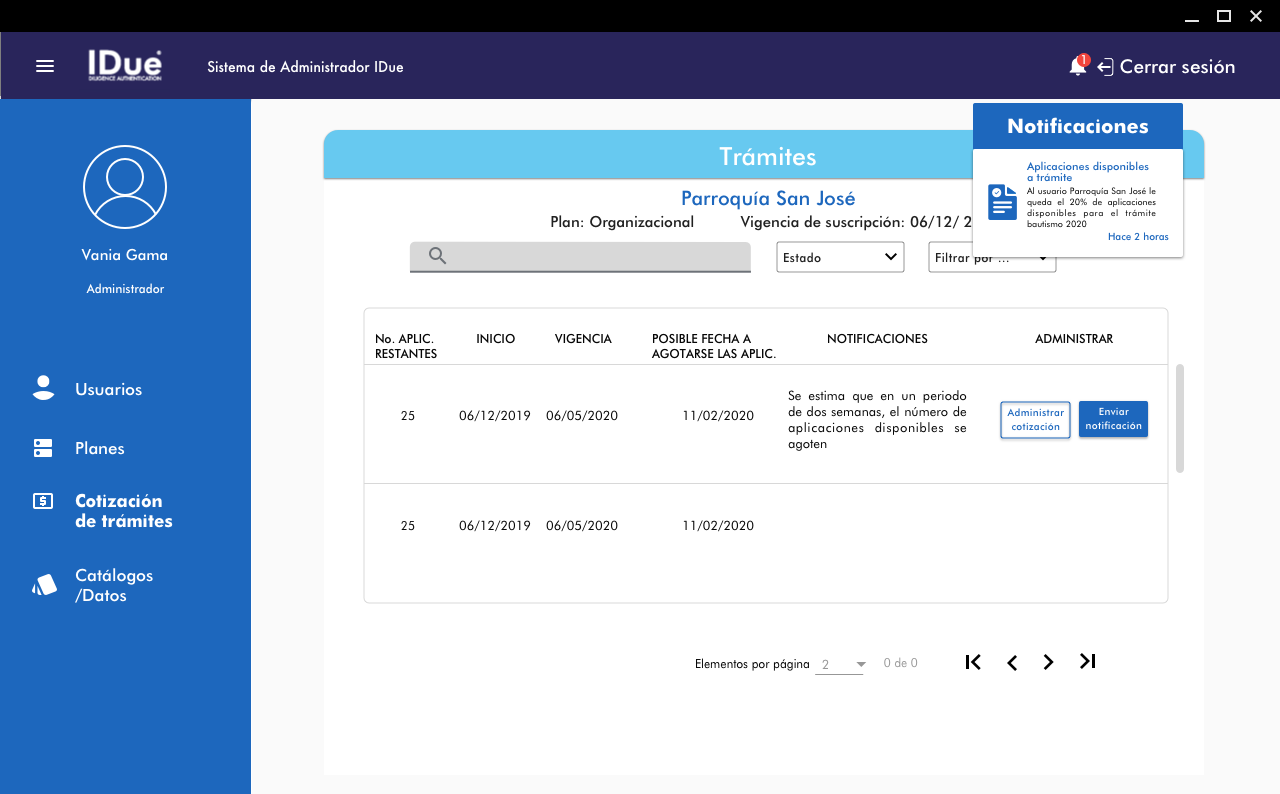
Task: Go to the previous page
Action: tap(1012, 663)
